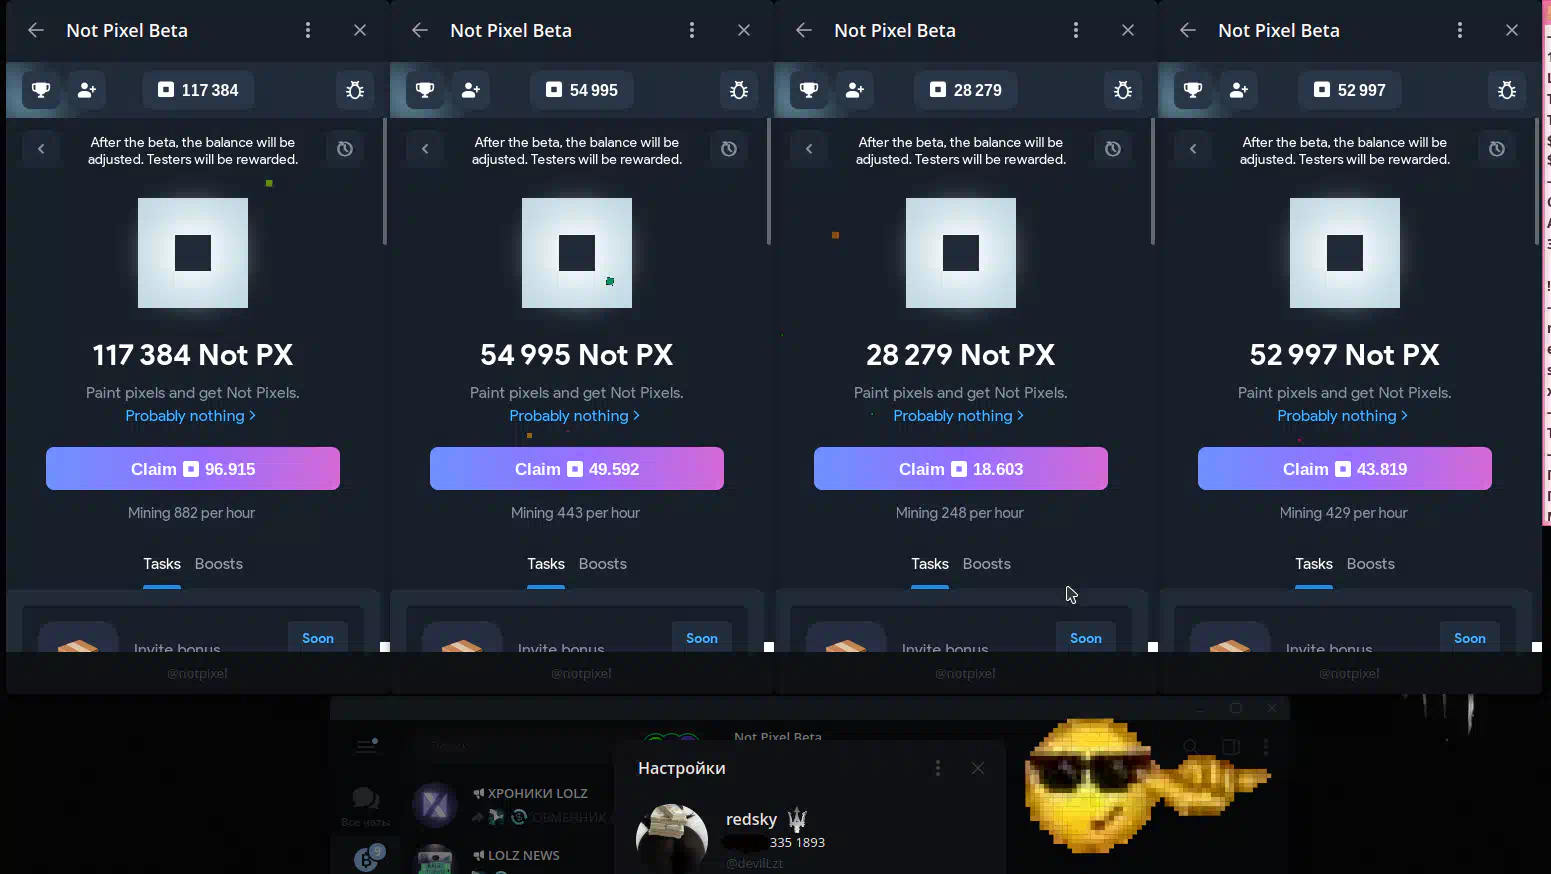Viewport: 1551px width, 874px height.
Task: Claim 43.819 reward
Action: 1345,469
